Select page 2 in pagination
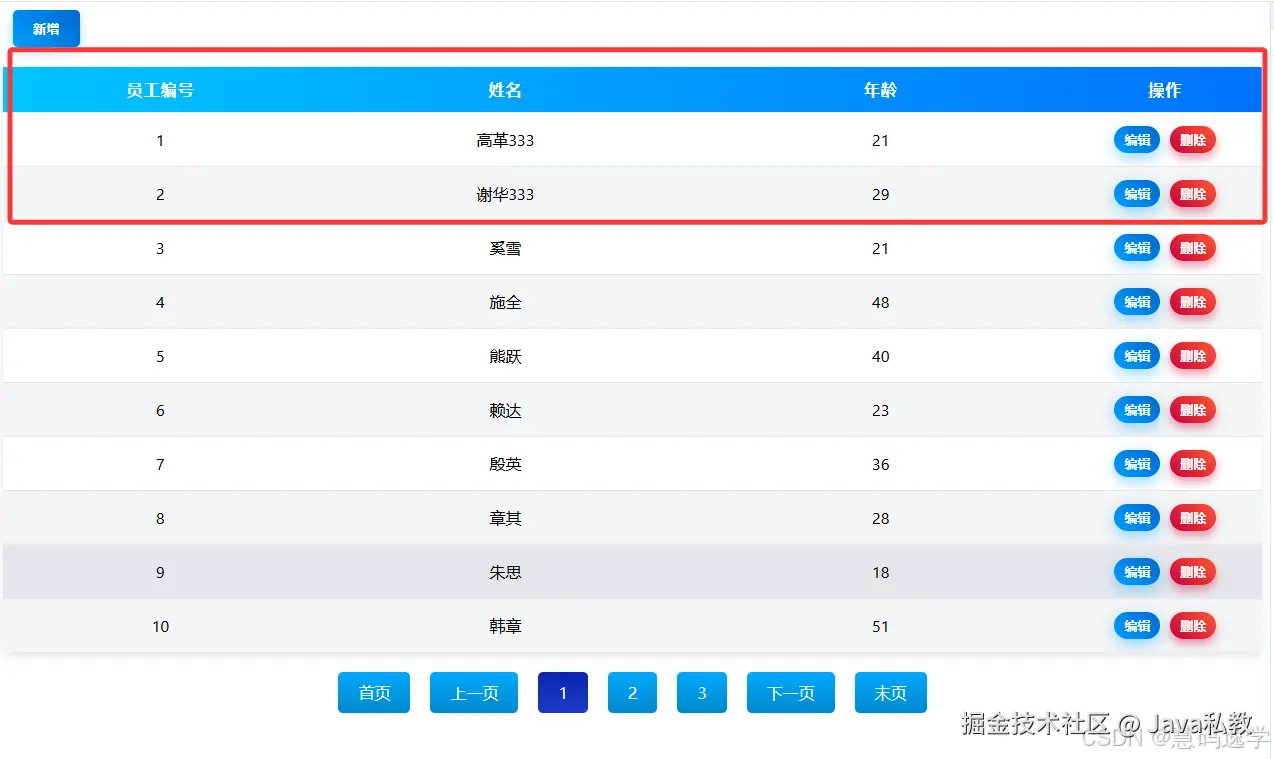Viewport: 1274px width, 759px height. (632, 692)
